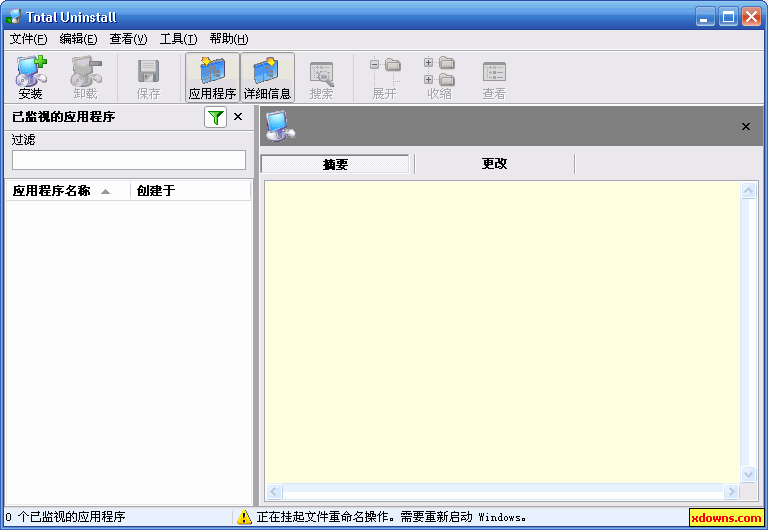Click the 展开 (Expand) tree toolbar icon
The width and height of the screenshot is (768, 530).
pos(384,77)
